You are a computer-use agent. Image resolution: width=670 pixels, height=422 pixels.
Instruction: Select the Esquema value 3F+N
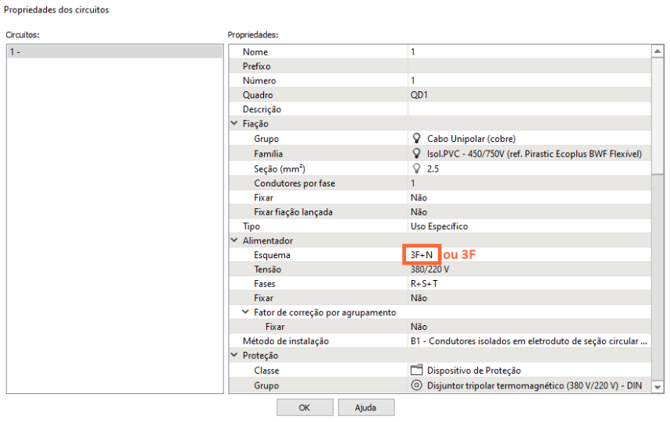[421, 255]
